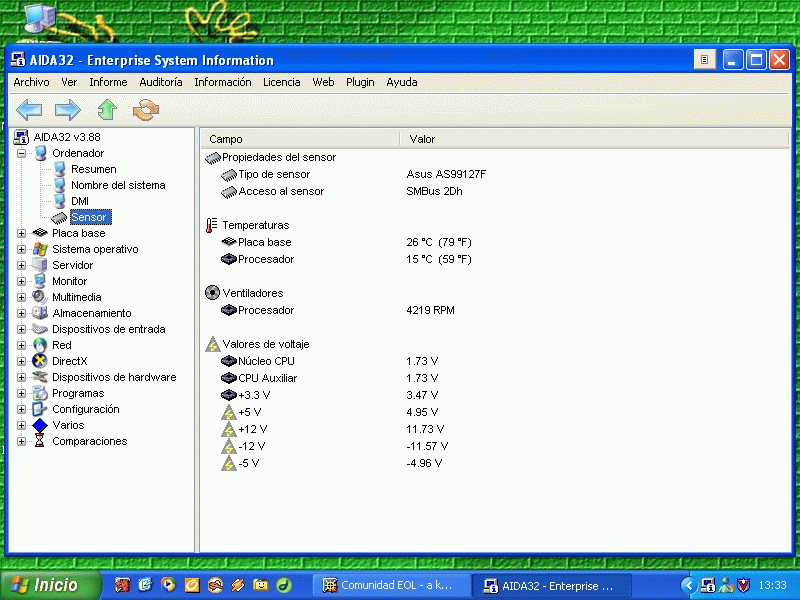Expand the Placa base tree node
Image resolution: width=800 pixels, height=600 pixels.
(22, 233)
